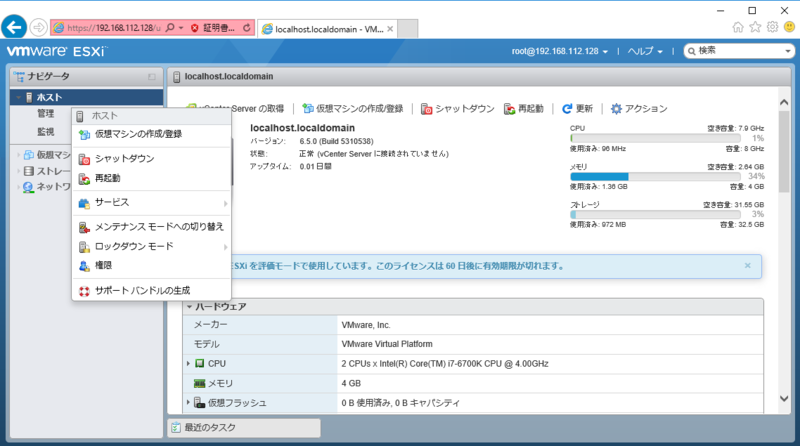Collapse the ナビゲータ panel icon
Viewport: 800px width, 446px height.
tap(152, 77)
